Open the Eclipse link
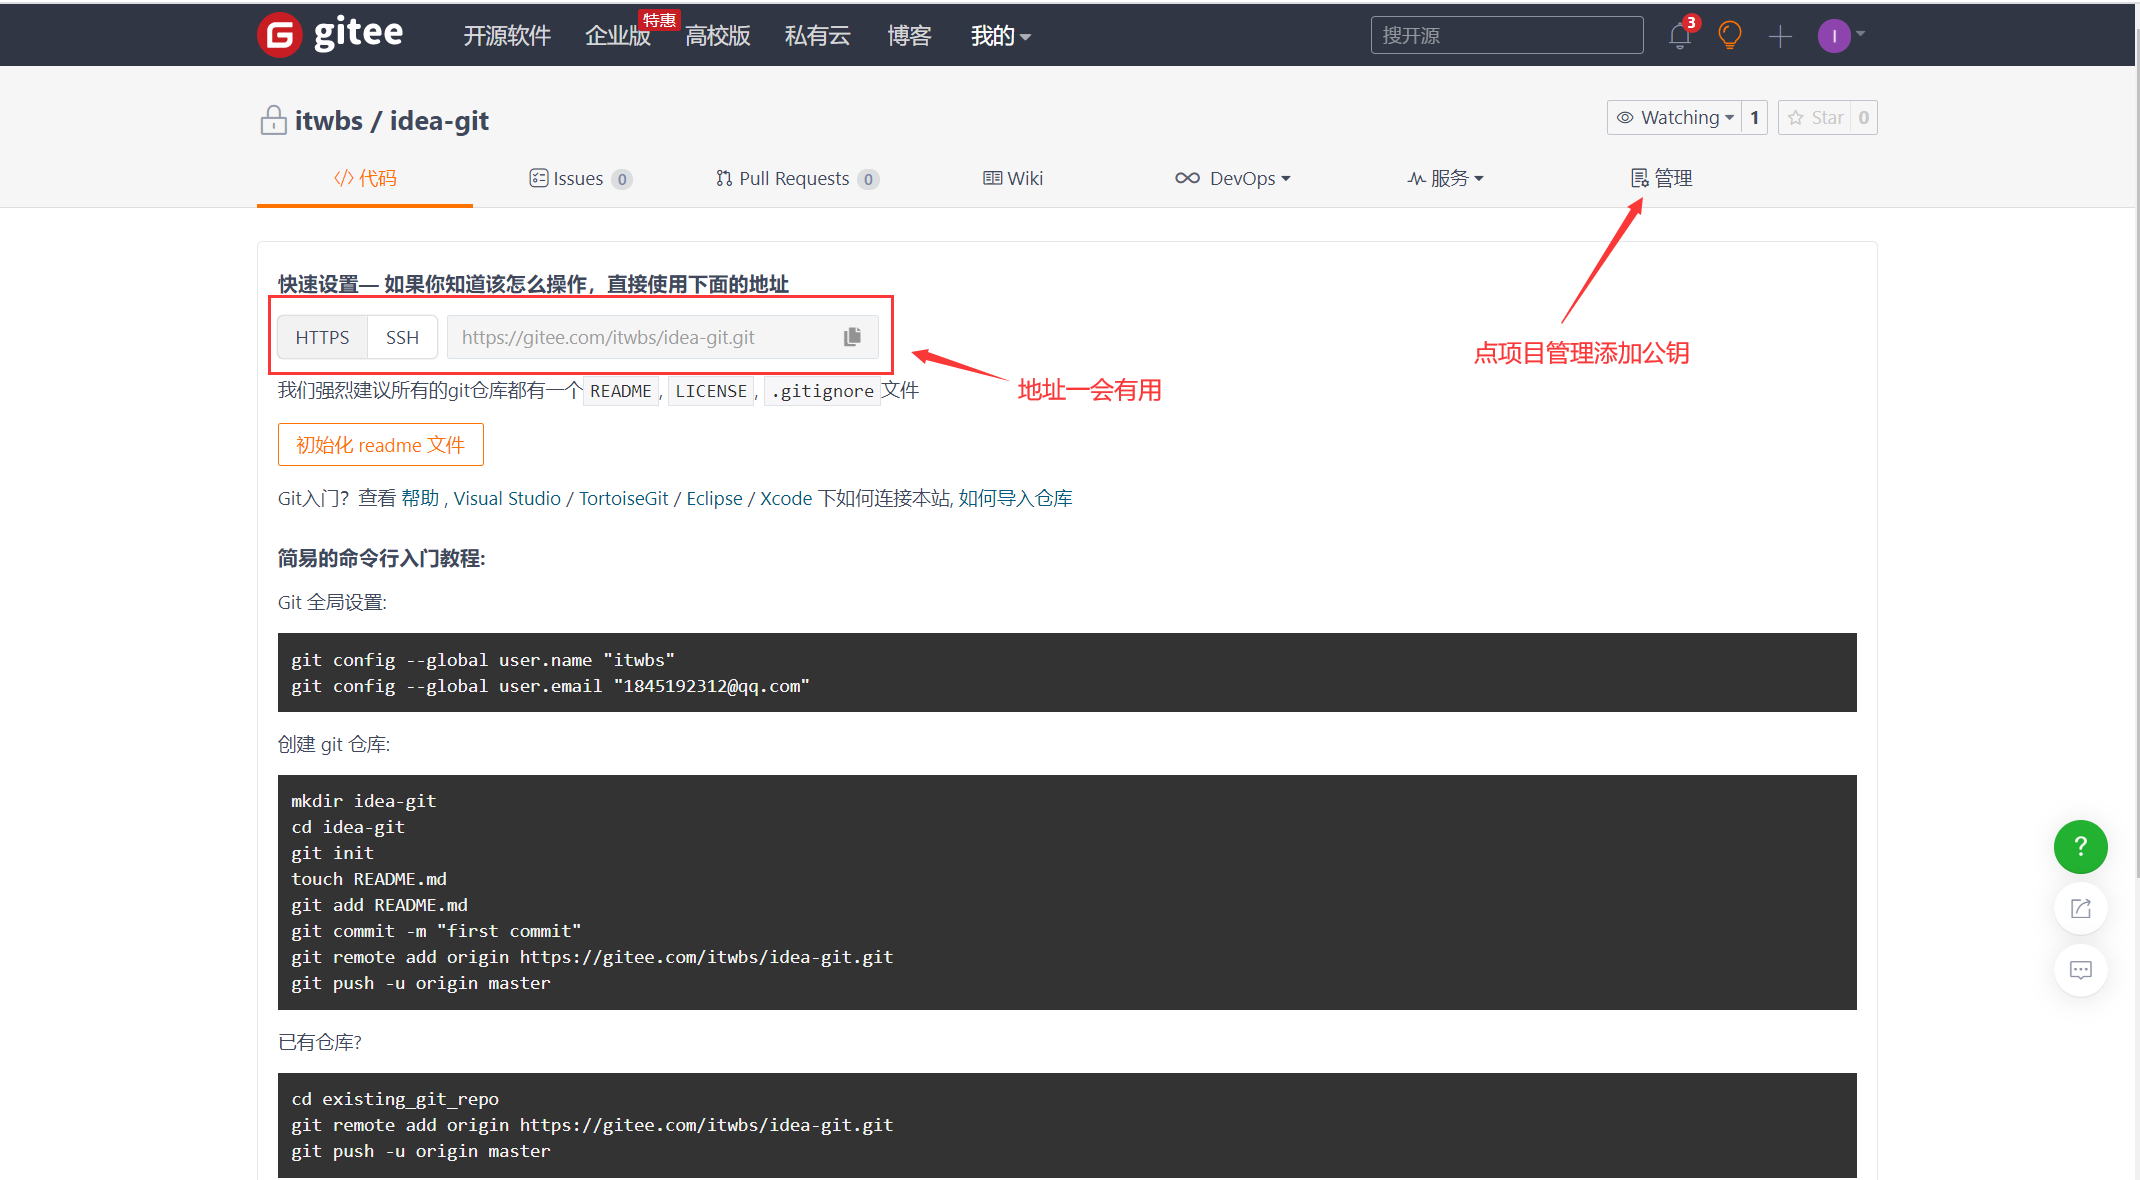Viewport: 2140px width, 1180px height. pos(714,498)
